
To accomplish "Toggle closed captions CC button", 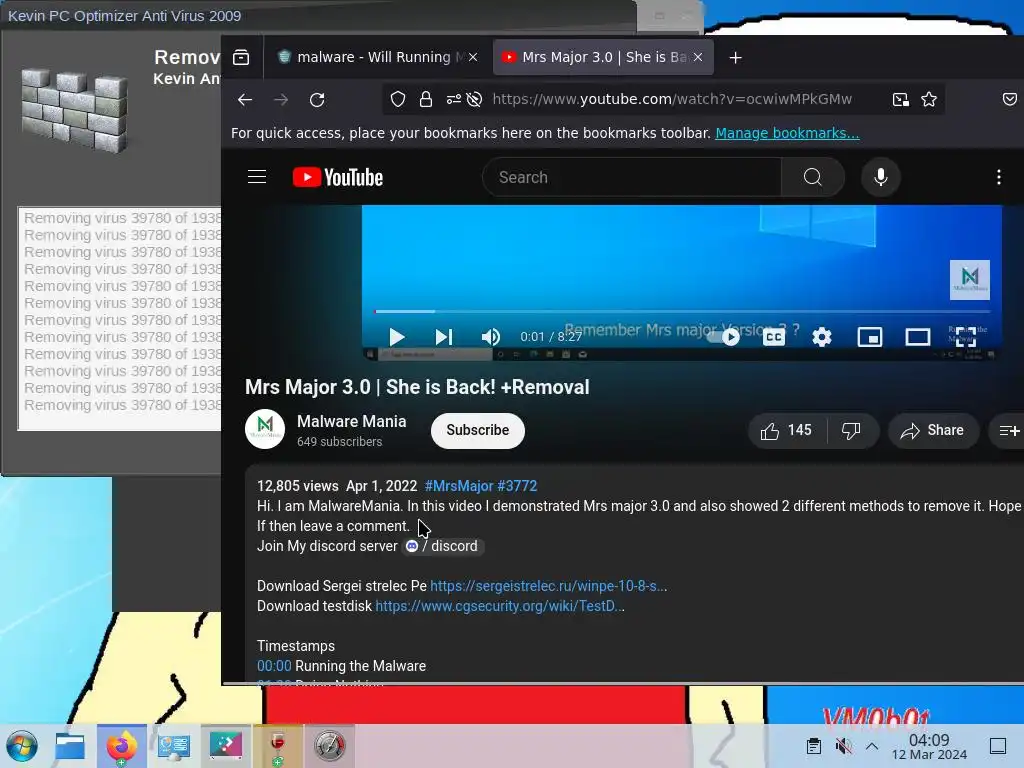I will 774,337.
